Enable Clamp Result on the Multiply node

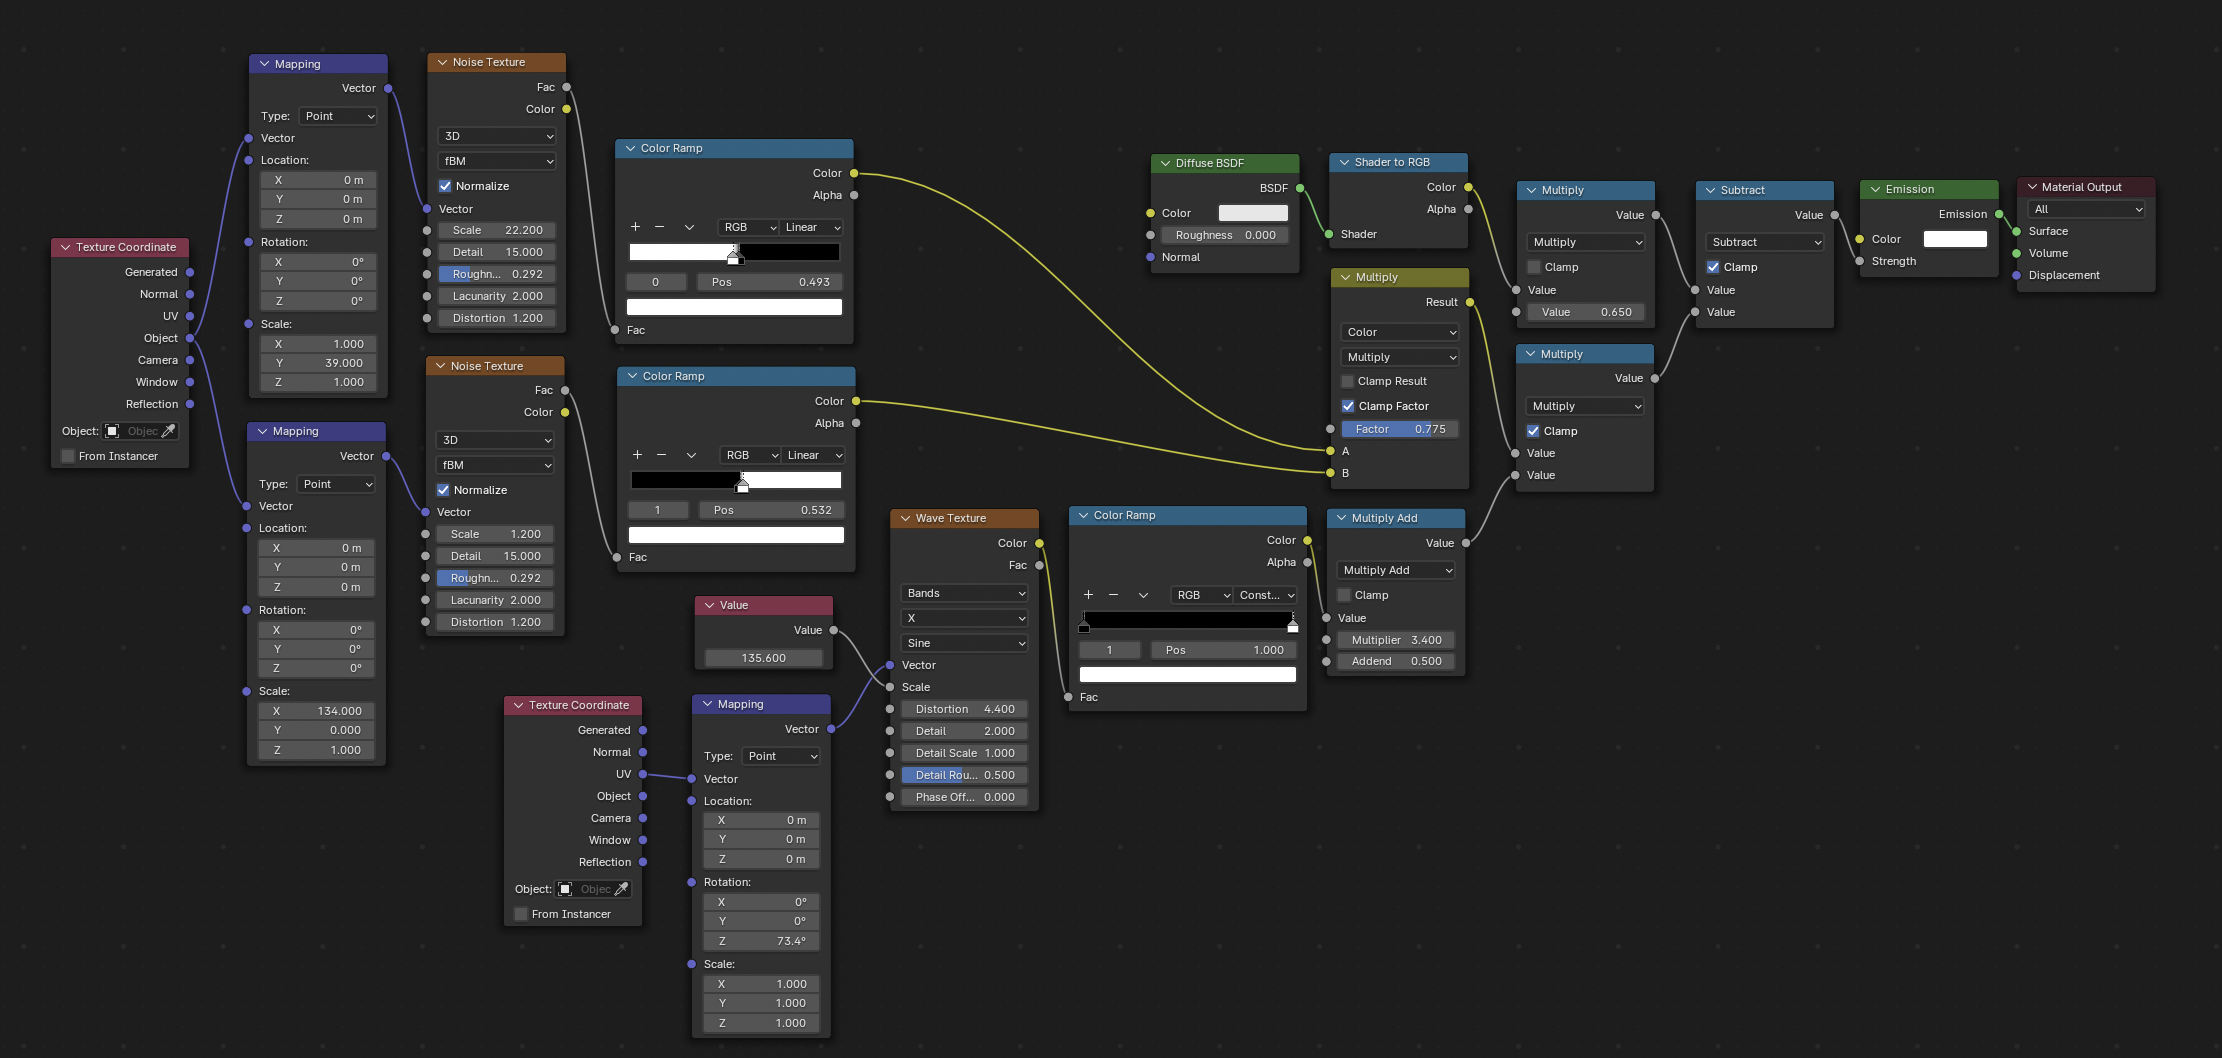pyautogui.click(x=1349, y=381)
